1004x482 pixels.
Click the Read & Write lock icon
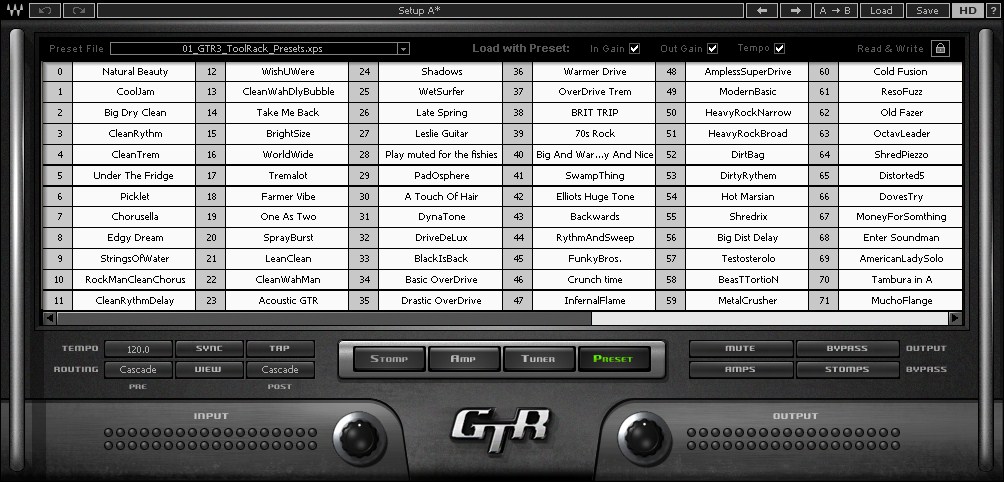click(x=940, y=48)
